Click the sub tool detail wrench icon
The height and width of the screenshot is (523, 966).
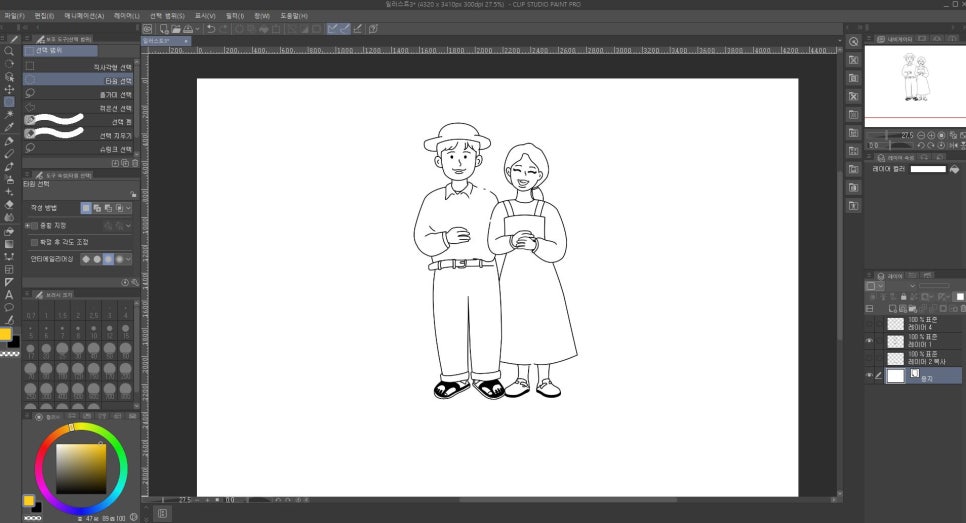click(x=135, y=283)
